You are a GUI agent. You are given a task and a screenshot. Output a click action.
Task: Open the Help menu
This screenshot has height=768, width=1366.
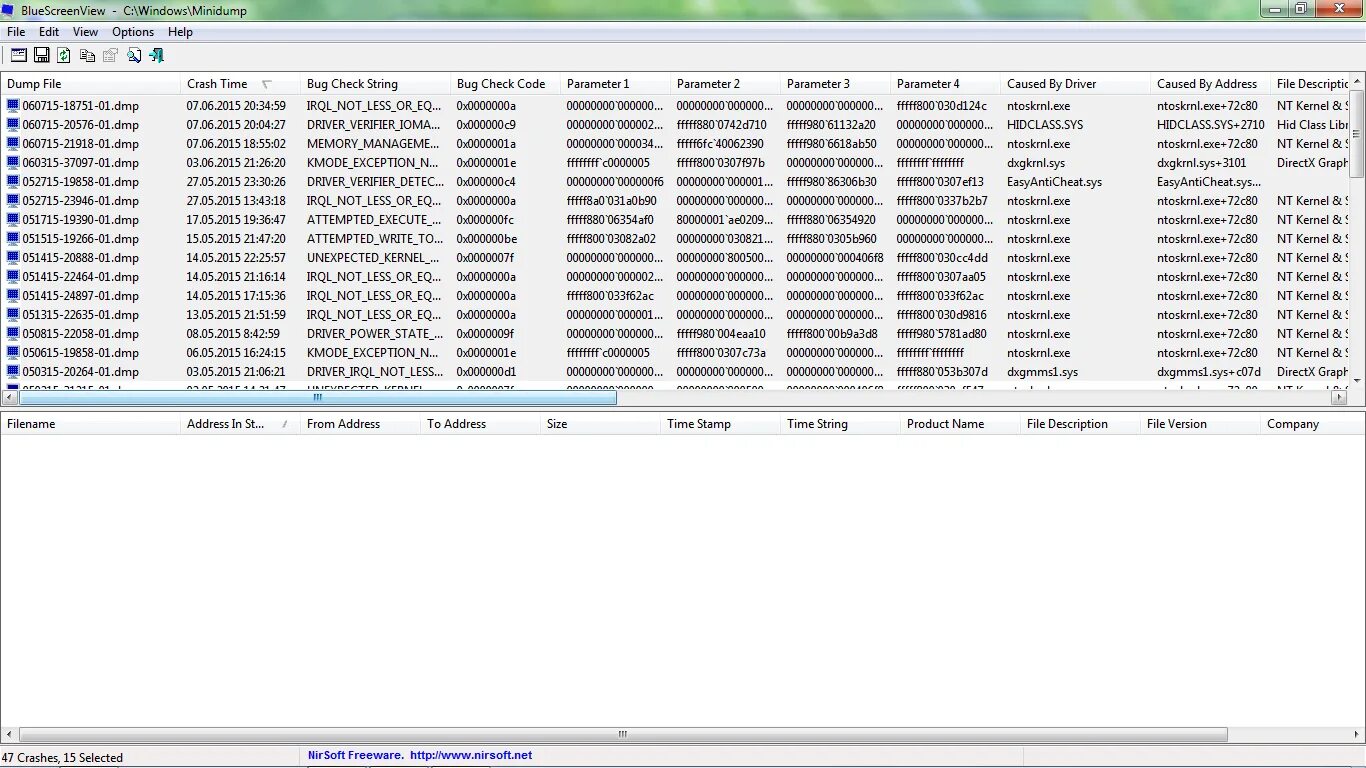coord(180,32)
